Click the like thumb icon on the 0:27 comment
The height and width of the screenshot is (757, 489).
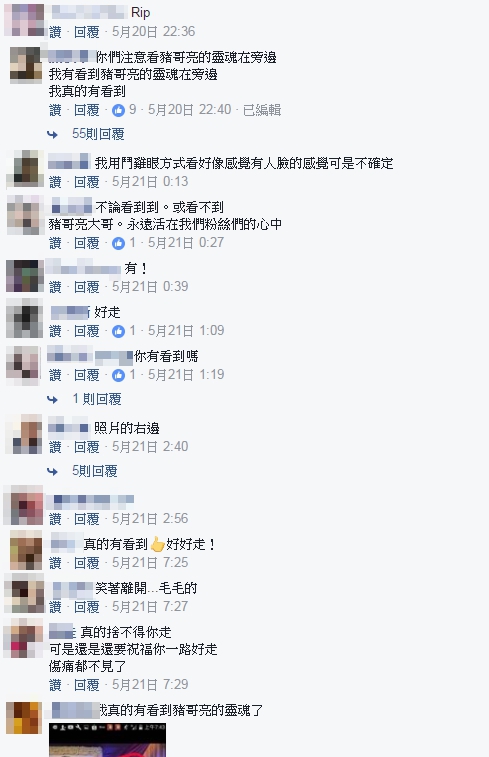click(118, 243)
